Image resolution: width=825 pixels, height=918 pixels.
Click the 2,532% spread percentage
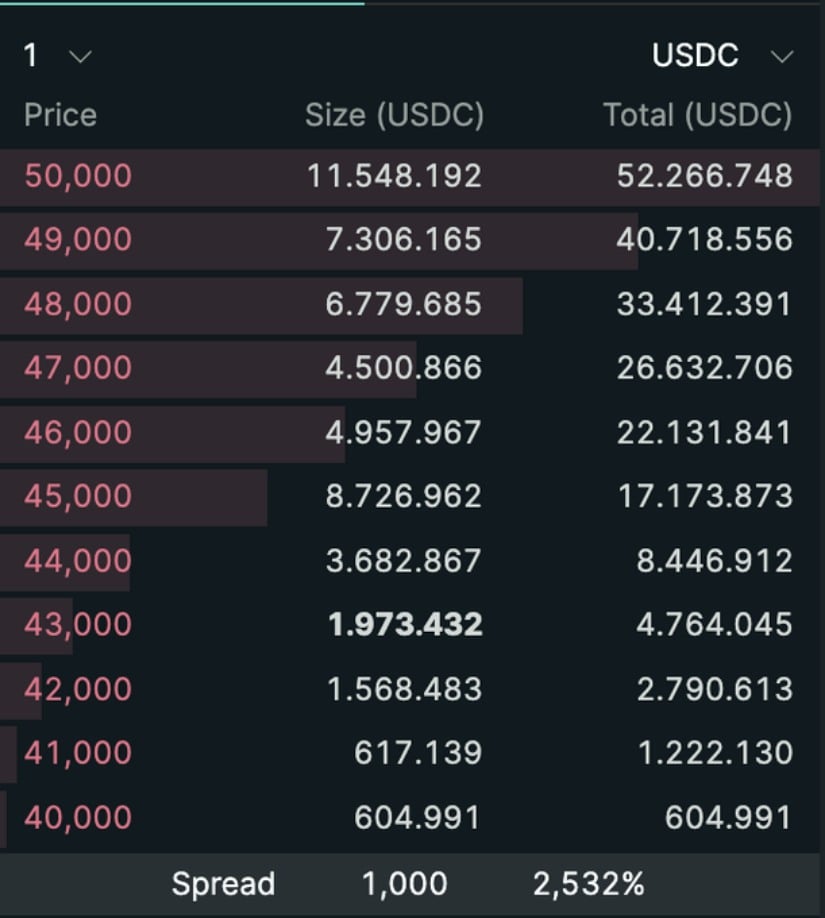click(588, 884)
